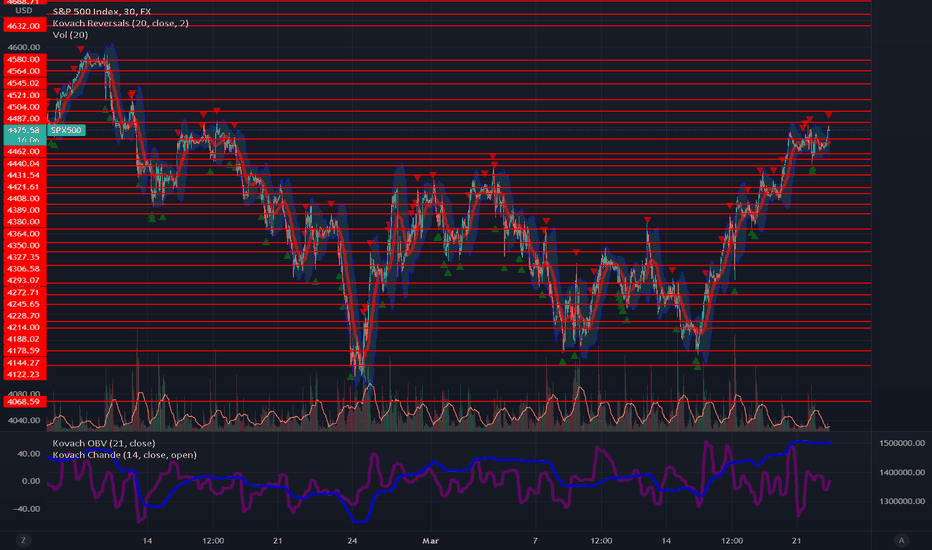Click the 4600.00 axis tick
The image size is (932, 550).
coord(24,47)
